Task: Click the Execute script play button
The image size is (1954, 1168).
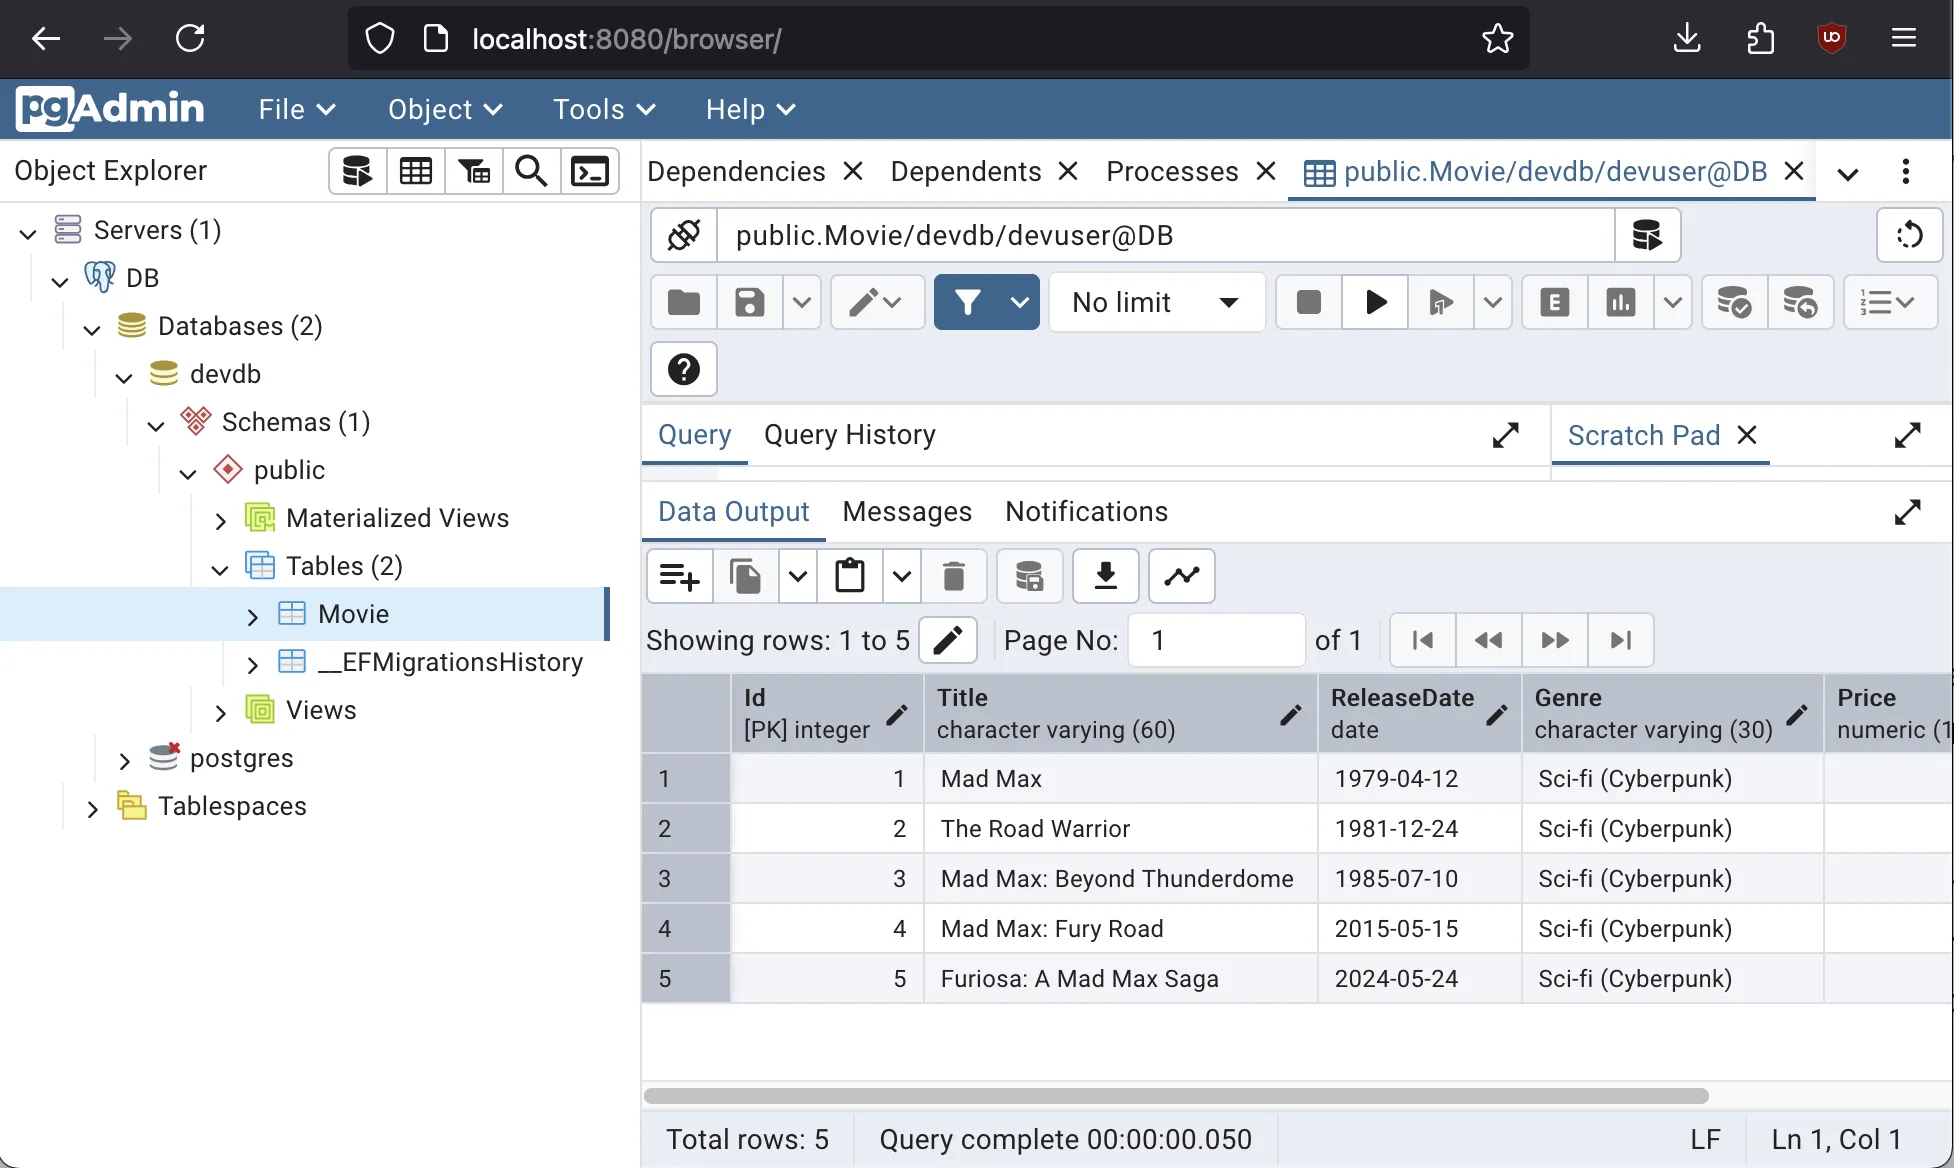Action: click(1375, 302)
